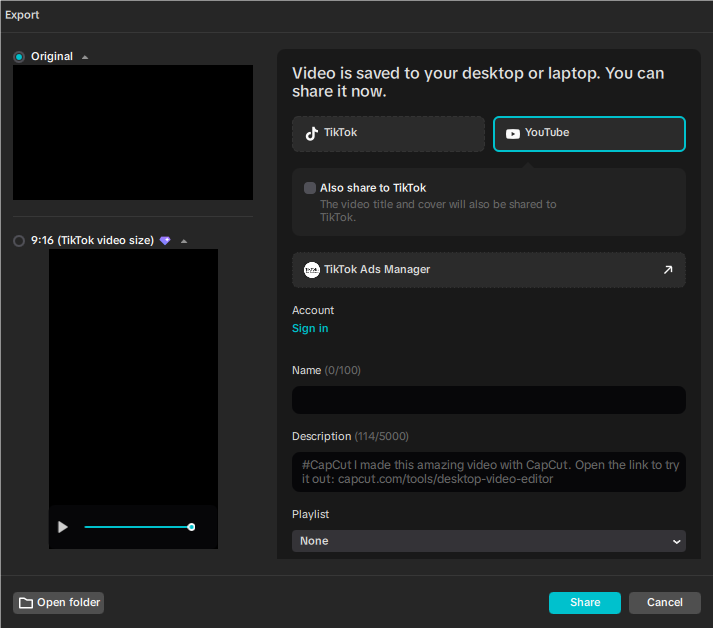This screenshot has width=713, height=628.
Task: Click the 'Account' label
Action: click(x=313, y=311)
